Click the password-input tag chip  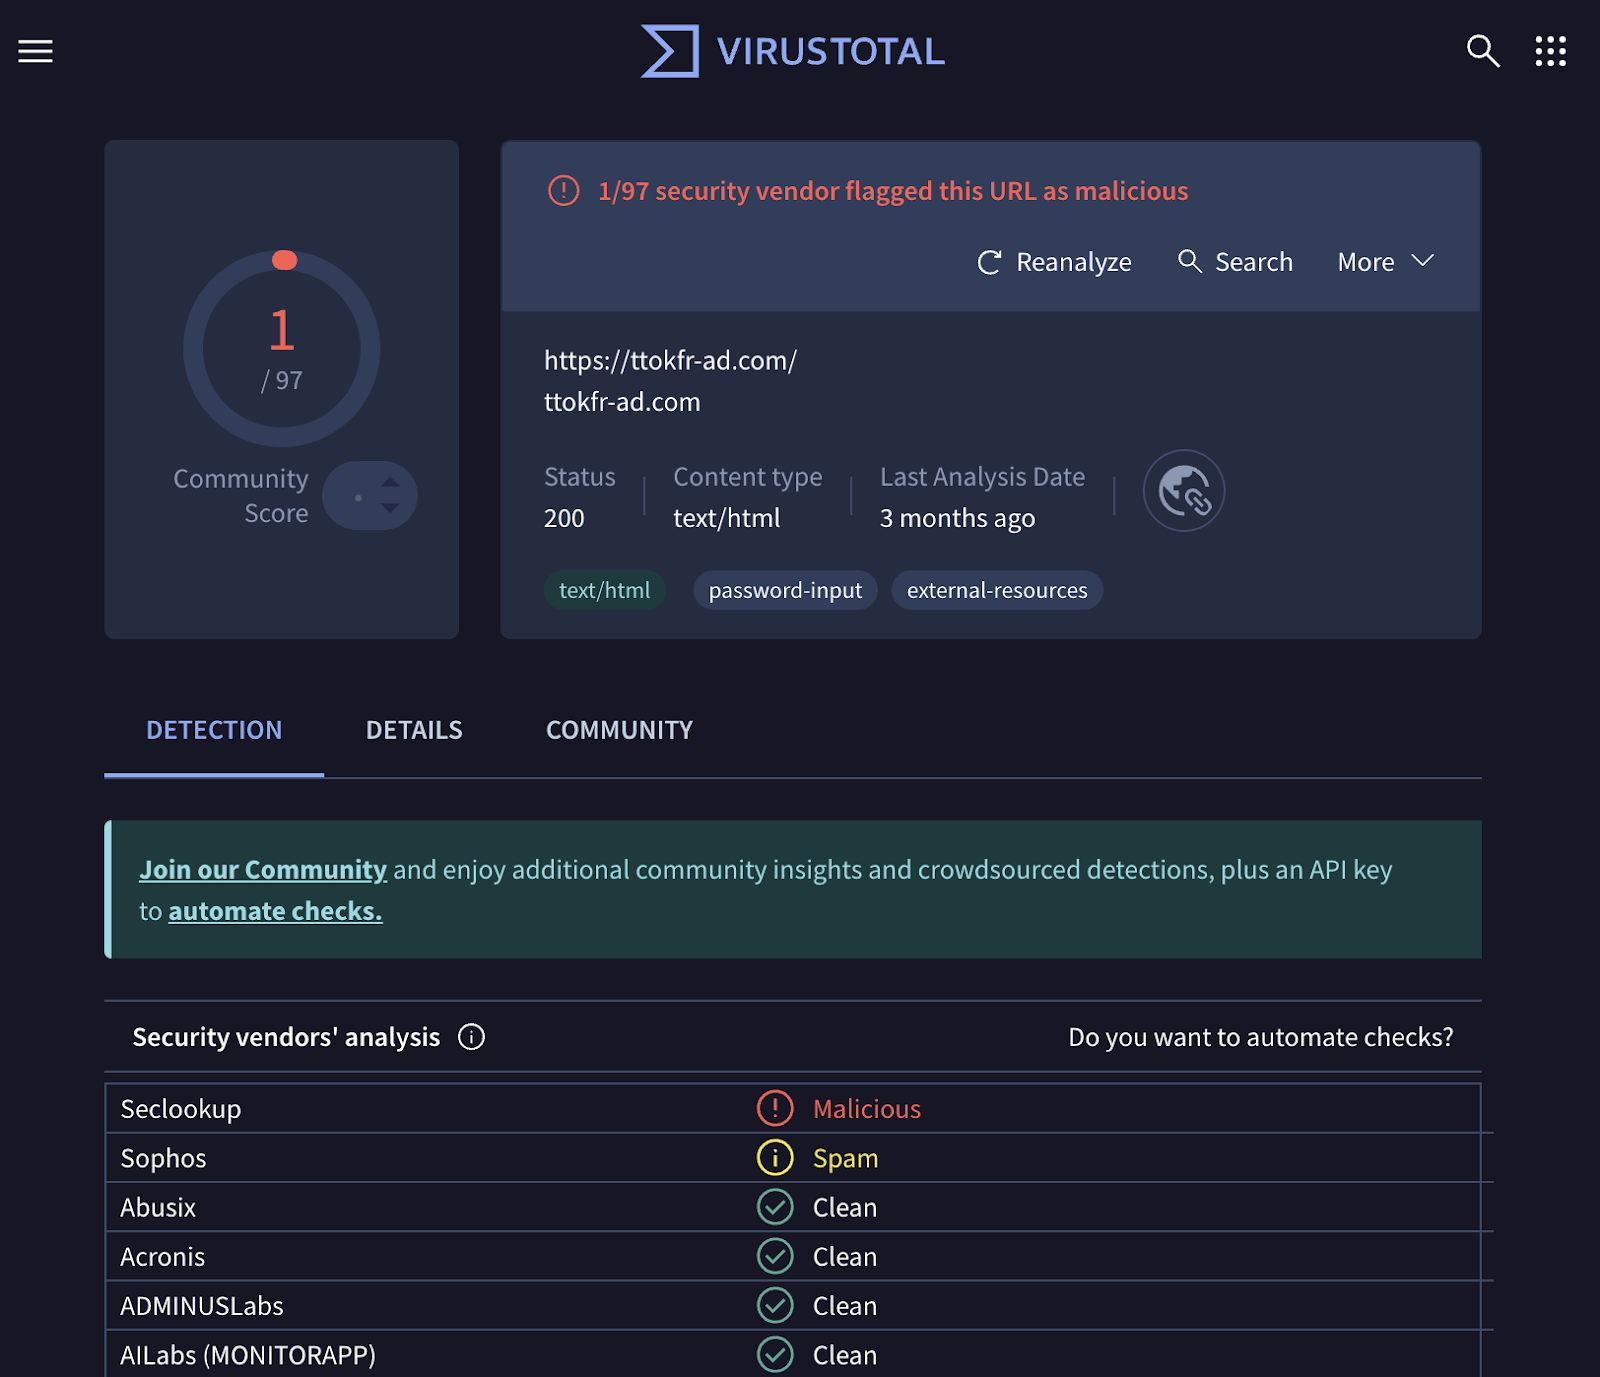tap(785, 590)
